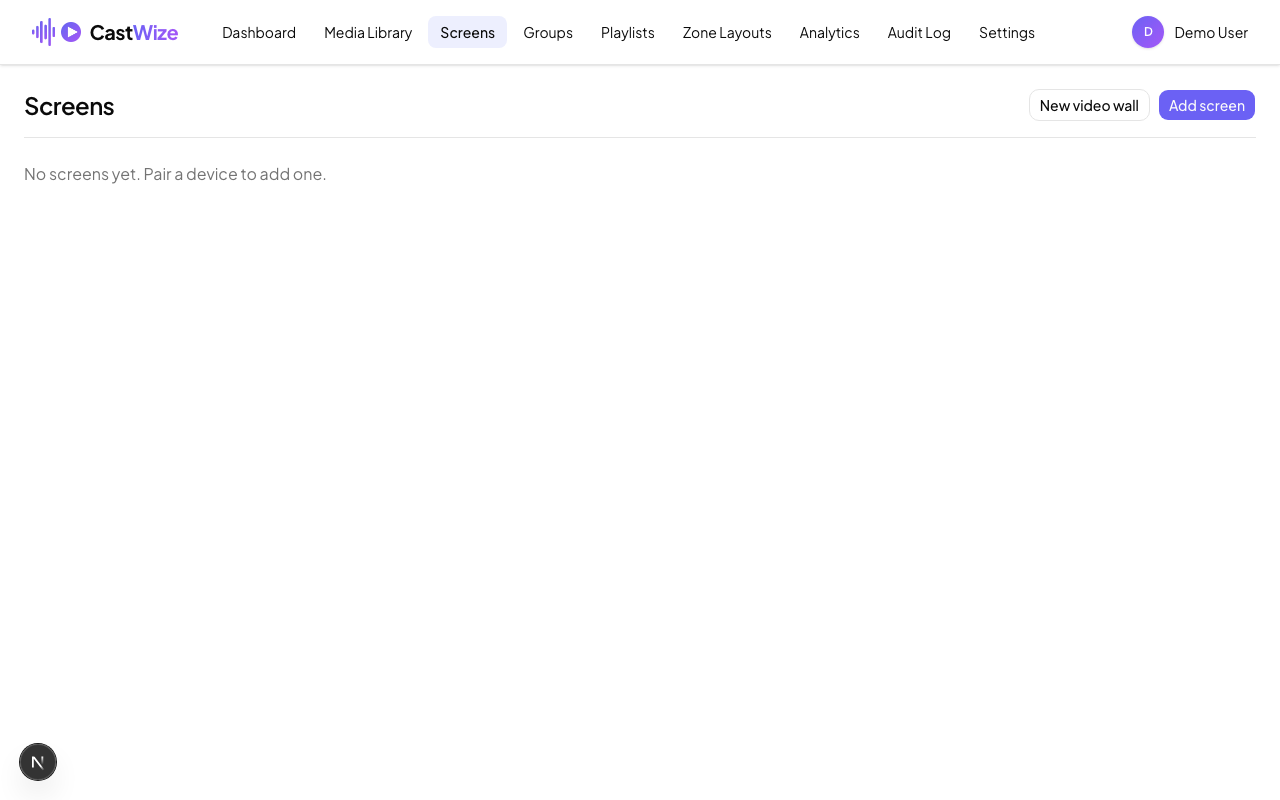Click the CastWize brand name

tap(134, 32)
